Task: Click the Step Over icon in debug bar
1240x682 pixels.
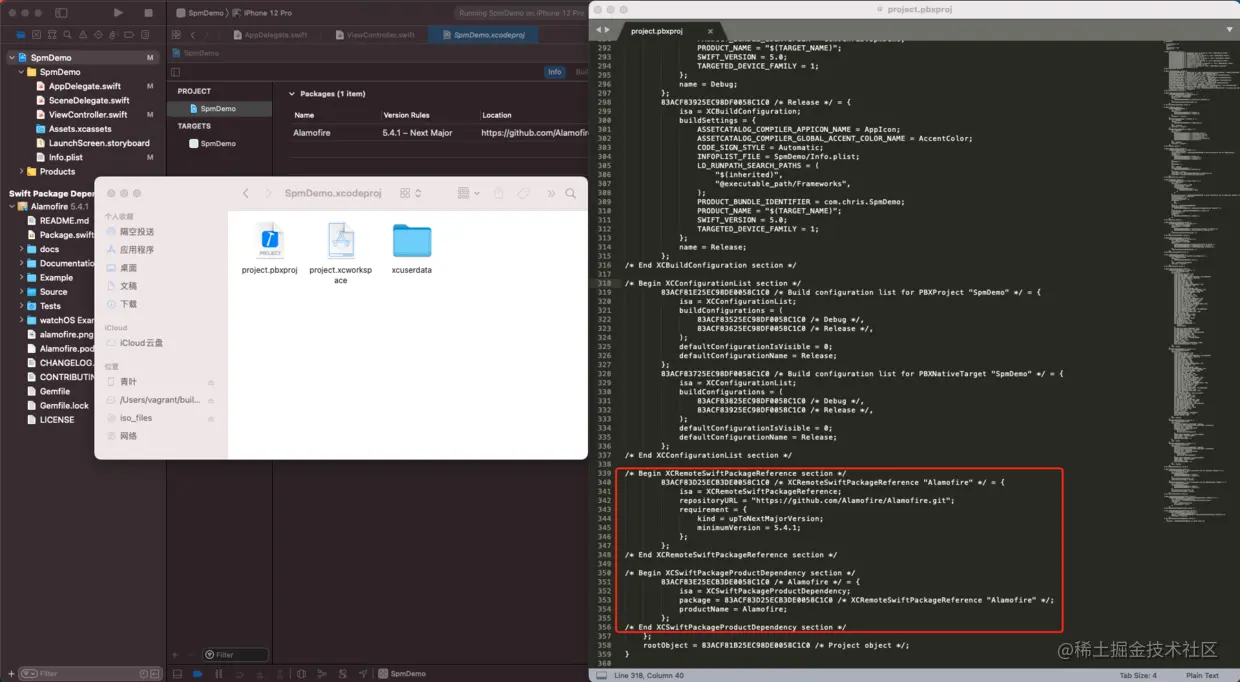Action: pyautogui.click(x=241, y=674)
